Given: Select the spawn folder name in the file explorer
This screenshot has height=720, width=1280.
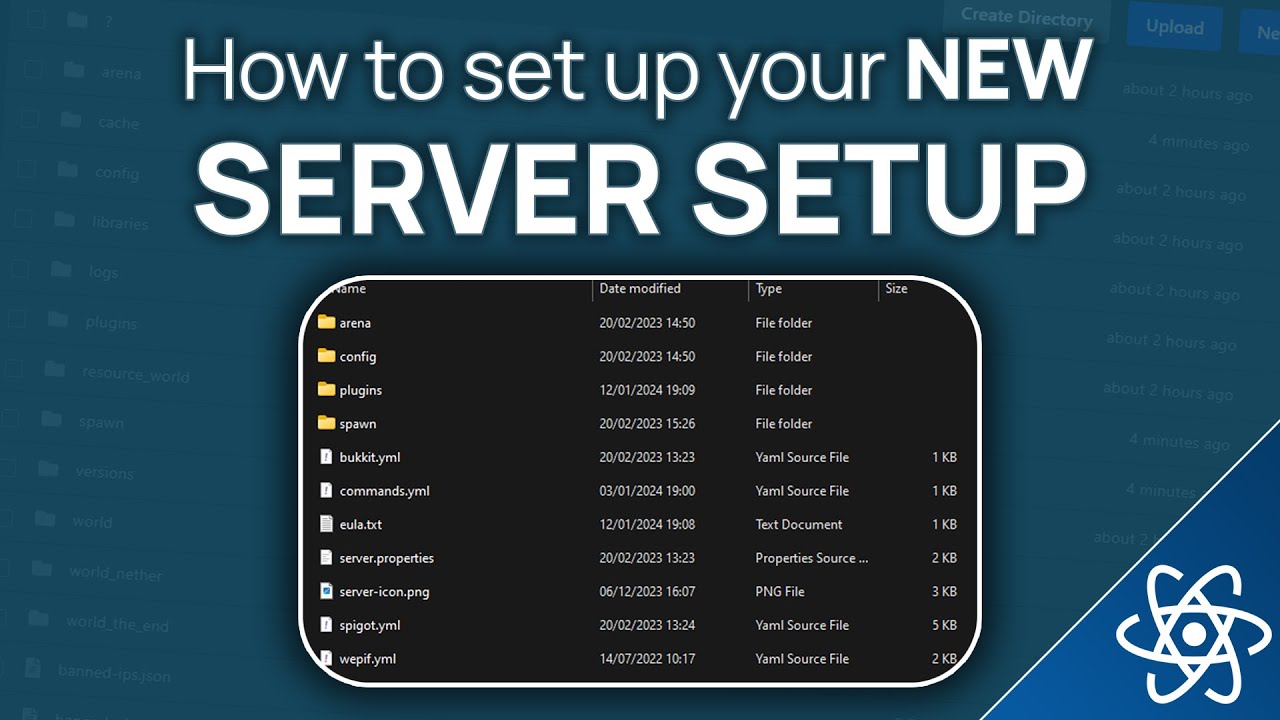Looking at the screenshot, I should click(x=358, y=424).
